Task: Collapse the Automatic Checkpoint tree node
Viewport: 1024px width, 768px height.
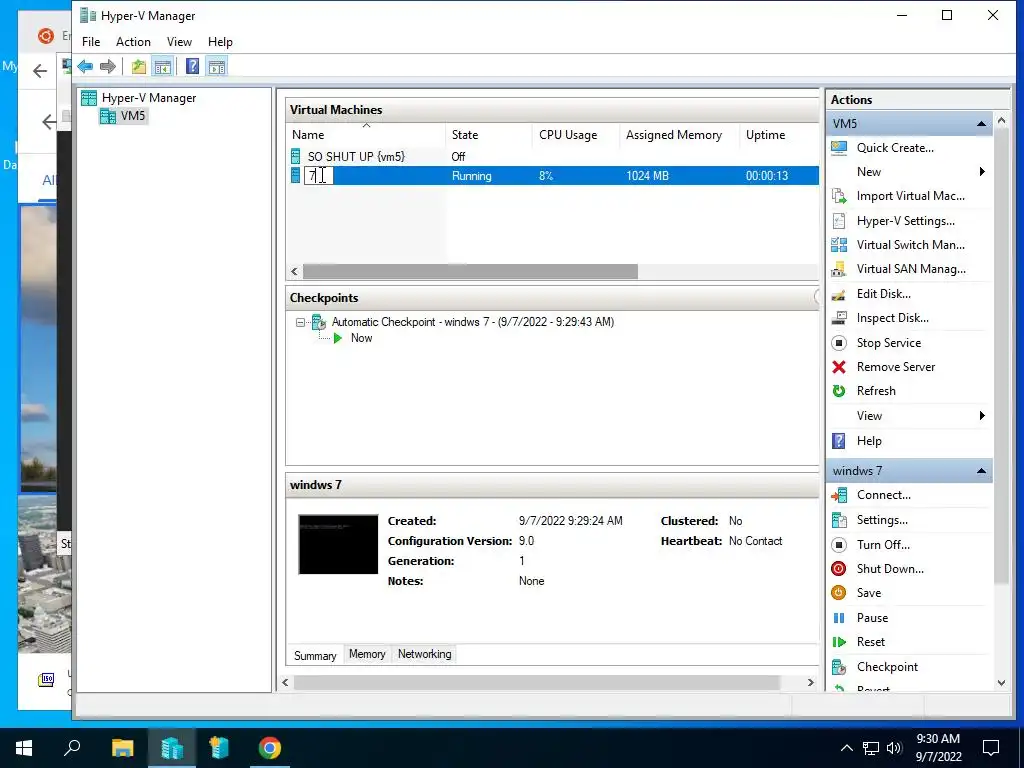Action: coord(300,322)
